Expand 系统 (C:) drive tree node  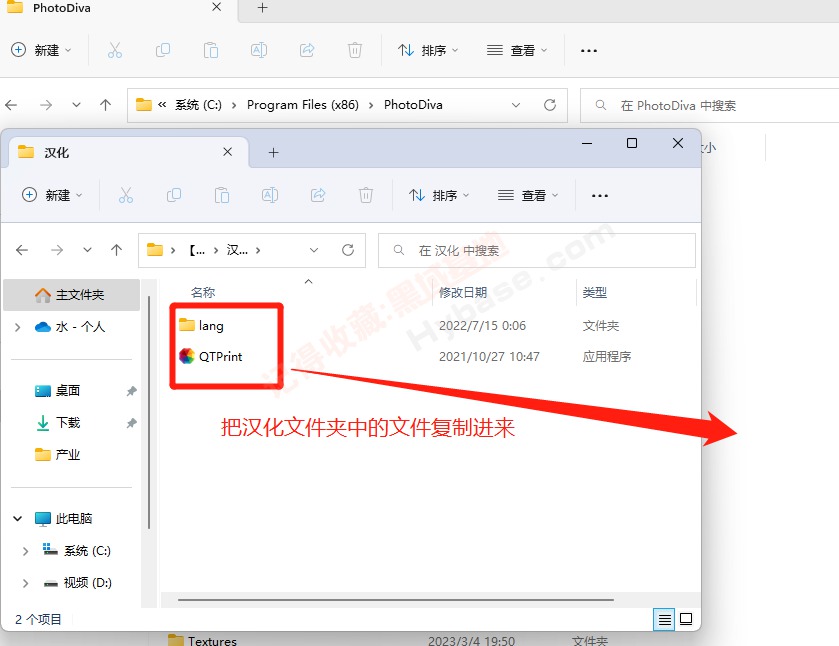25,551
